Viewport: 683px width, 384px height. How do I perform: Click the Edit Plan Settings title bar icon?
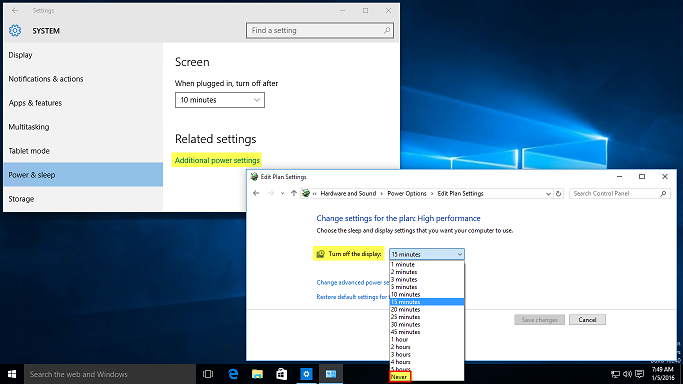pyautogui.click(x=254, y=176)
